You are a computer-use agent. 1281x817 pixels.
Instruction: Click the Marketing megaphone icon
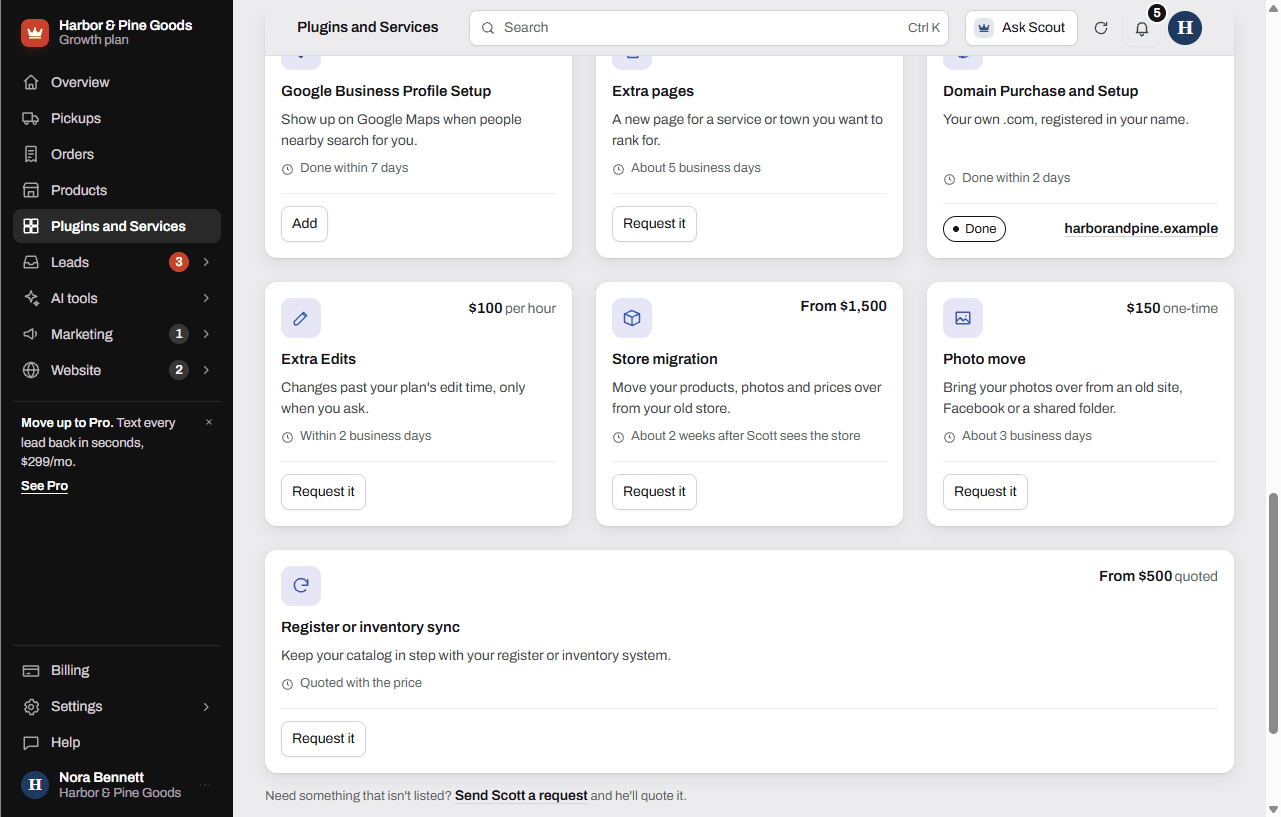(31, 334)
